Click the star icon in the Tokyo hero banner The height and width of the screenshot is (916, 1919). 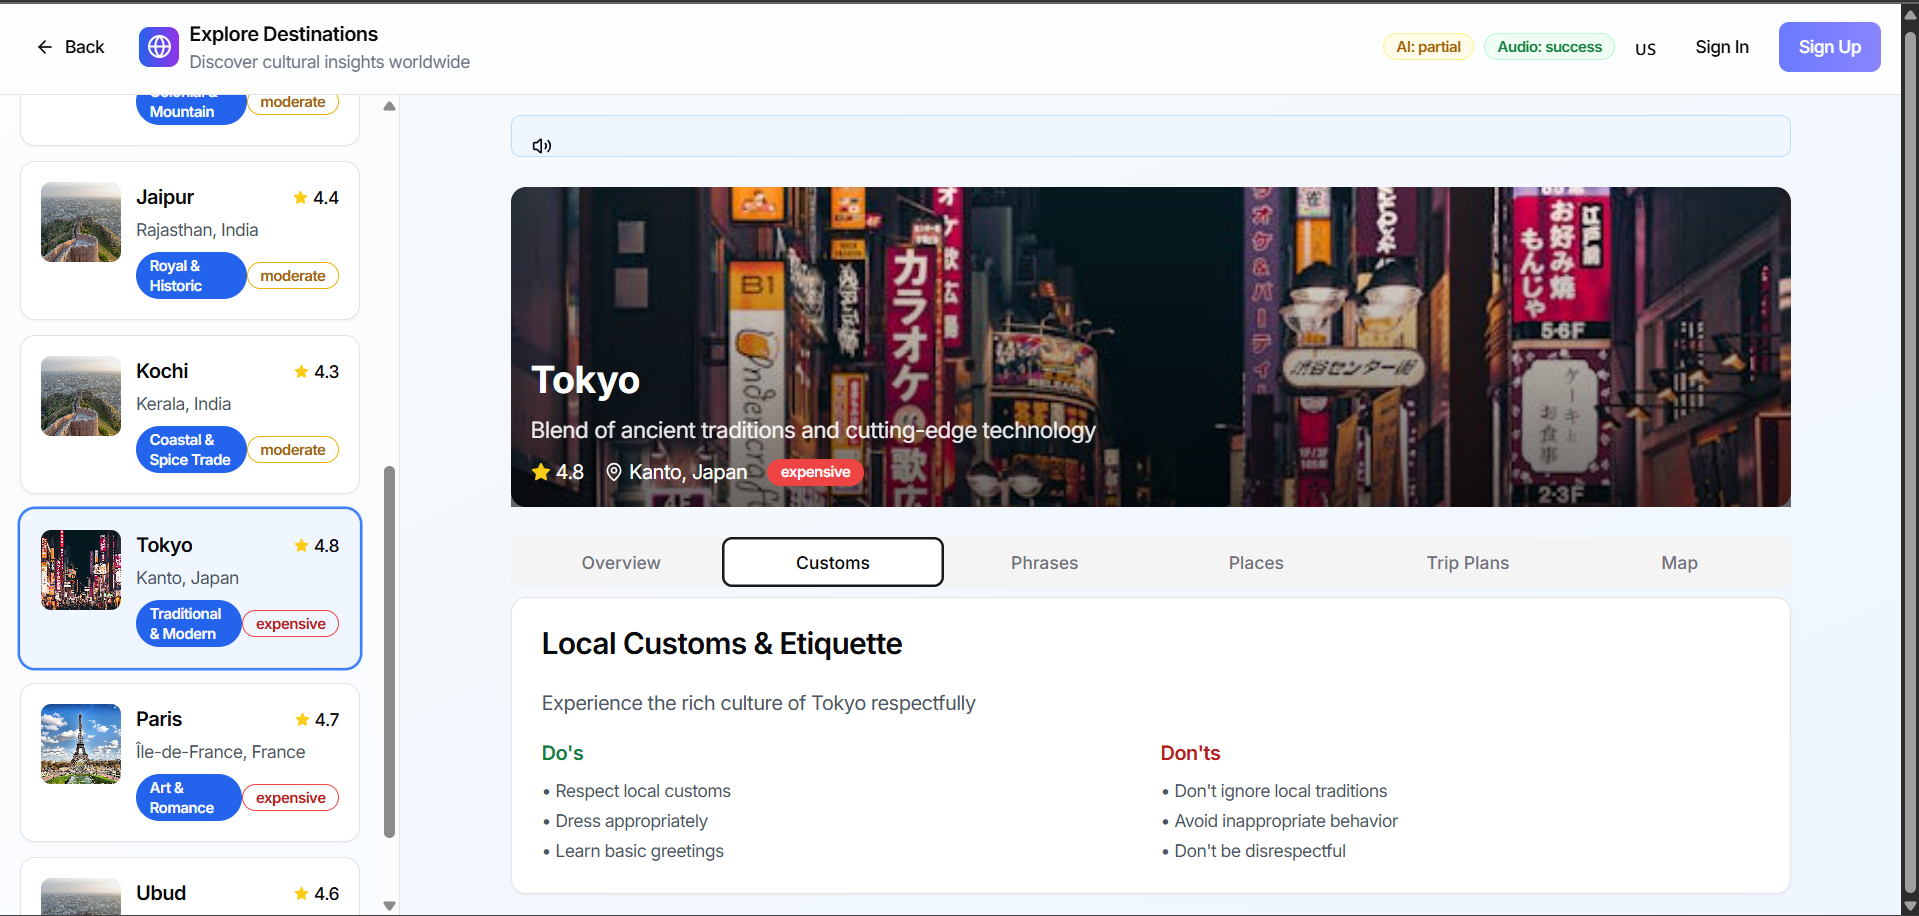point(541,472)
